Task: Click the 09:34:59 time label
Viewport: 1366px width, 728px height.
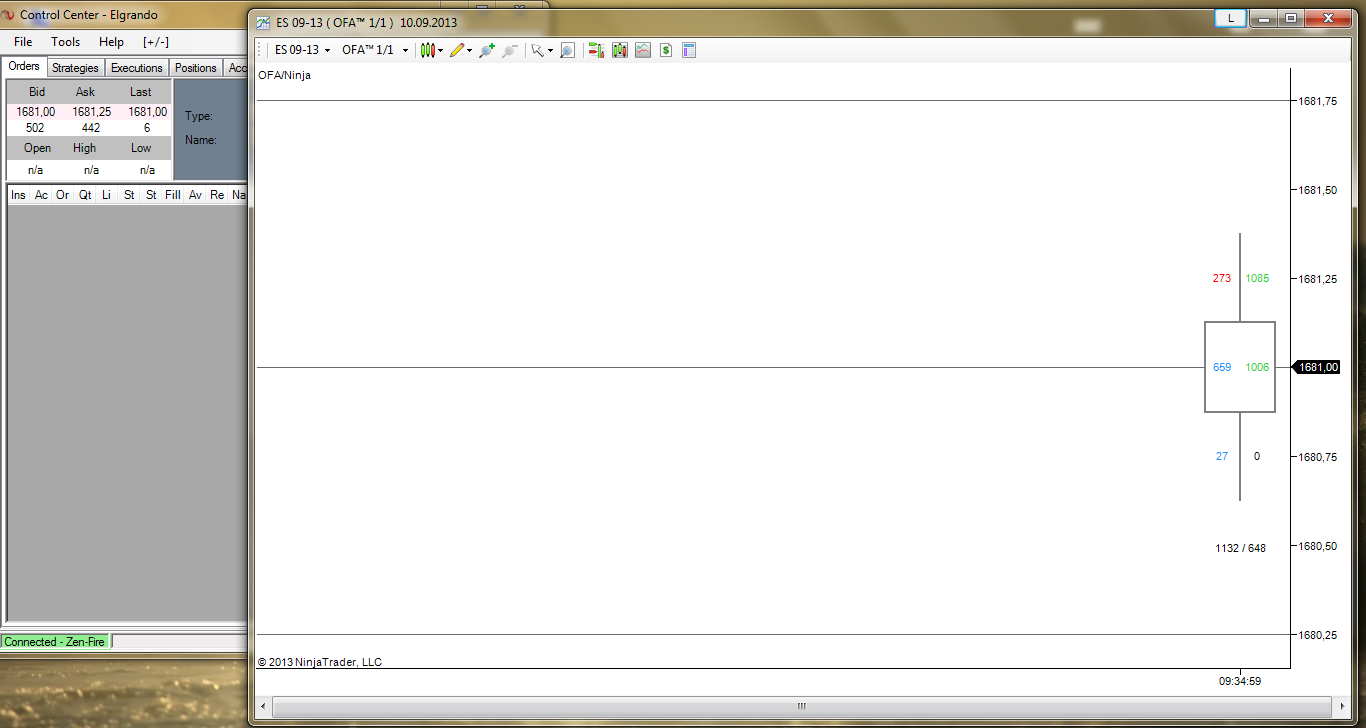Action: point(1240,681)
